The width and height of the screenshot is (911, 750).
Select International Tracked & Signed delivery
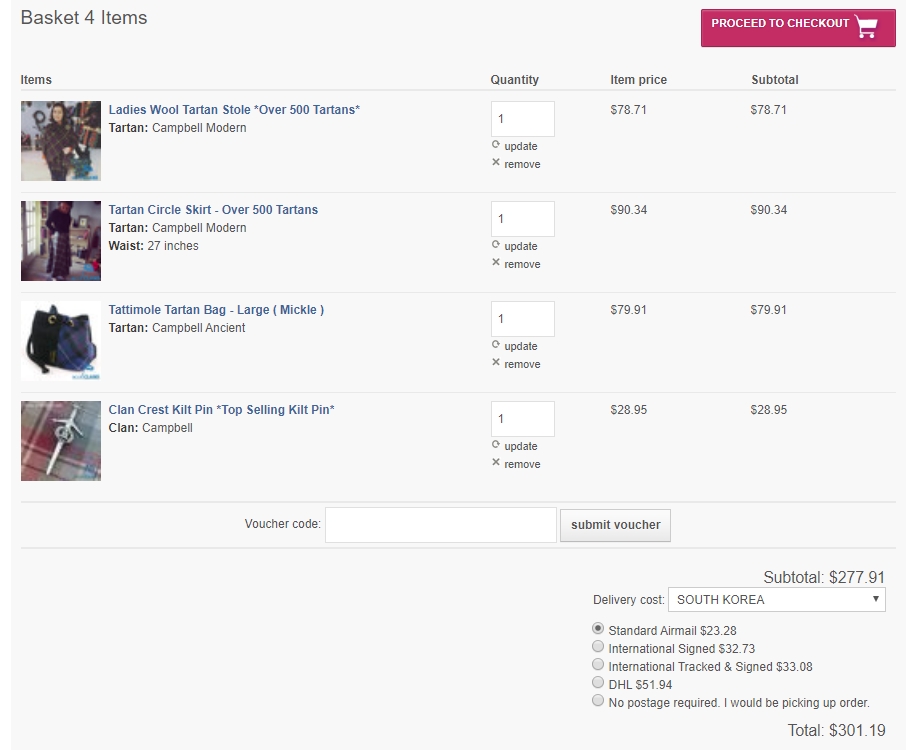[598, 665]
